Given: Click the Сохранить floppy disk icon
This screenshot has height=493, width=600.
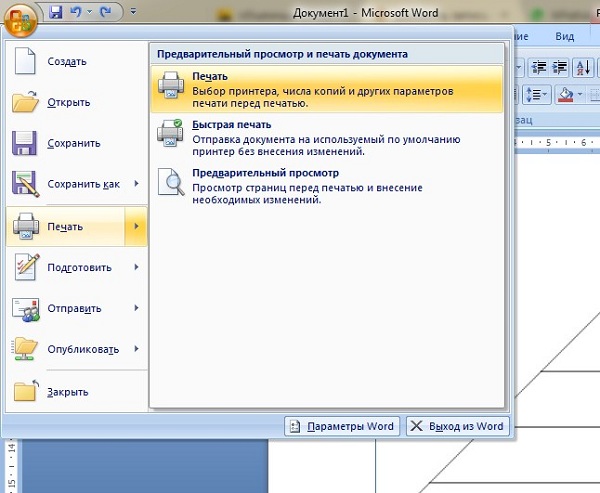Looking at the screenshot, I should click(24, 143).
